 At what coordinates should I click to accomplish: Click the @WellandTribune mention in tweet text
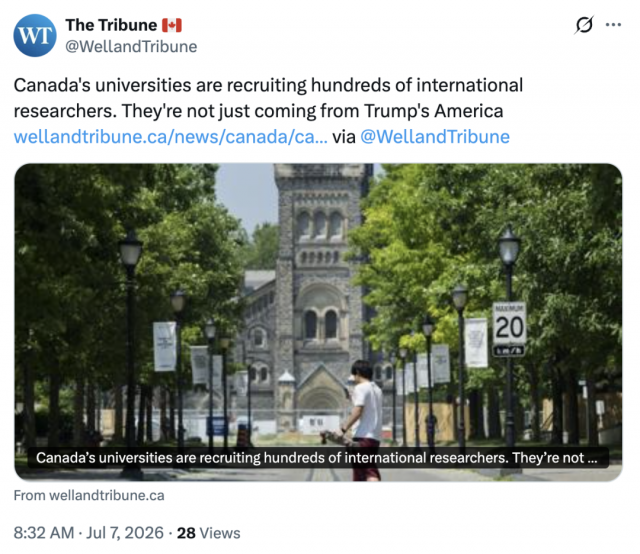pos(435,137)
